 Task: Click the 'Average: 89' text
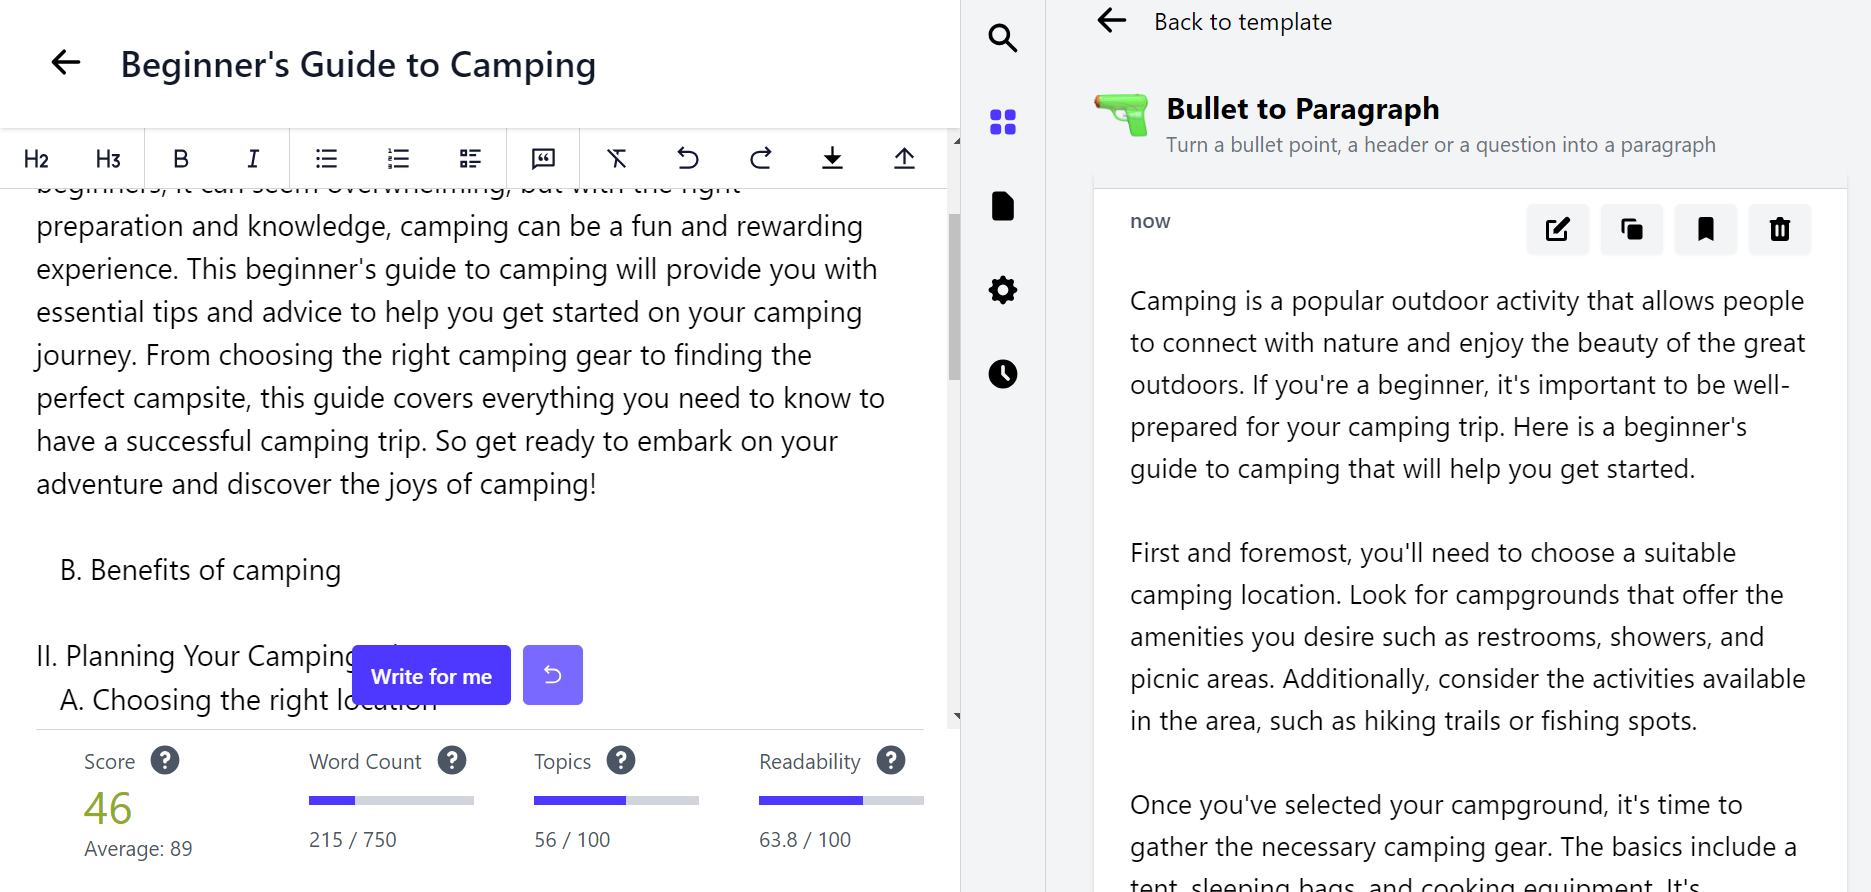coord(138,849)
